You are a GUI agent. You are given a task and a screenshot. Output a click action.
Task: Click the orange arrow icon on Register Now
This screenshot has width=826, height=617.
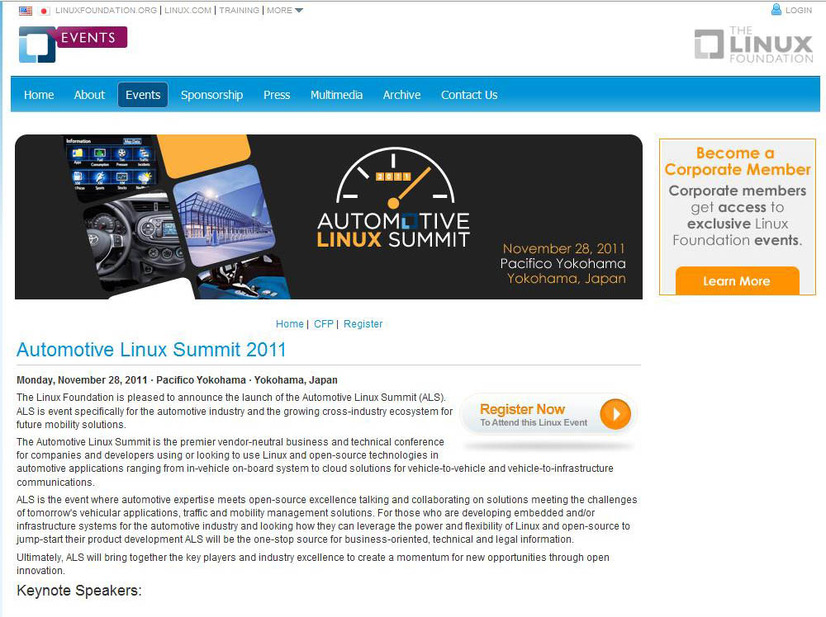pos(615,414)
